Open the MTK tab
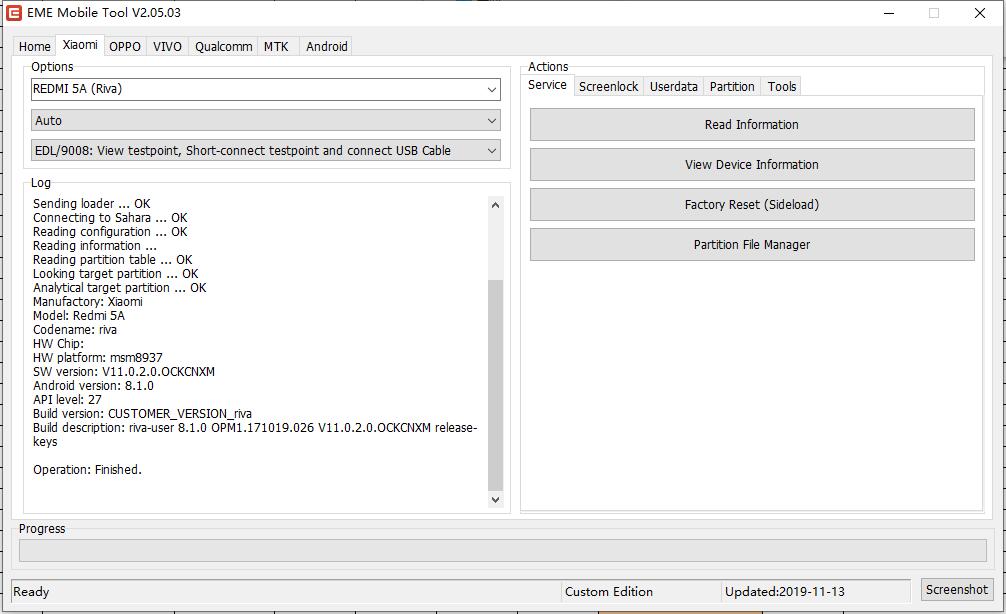The width and height of the screenshot is (1006, 614). [277, 46]
